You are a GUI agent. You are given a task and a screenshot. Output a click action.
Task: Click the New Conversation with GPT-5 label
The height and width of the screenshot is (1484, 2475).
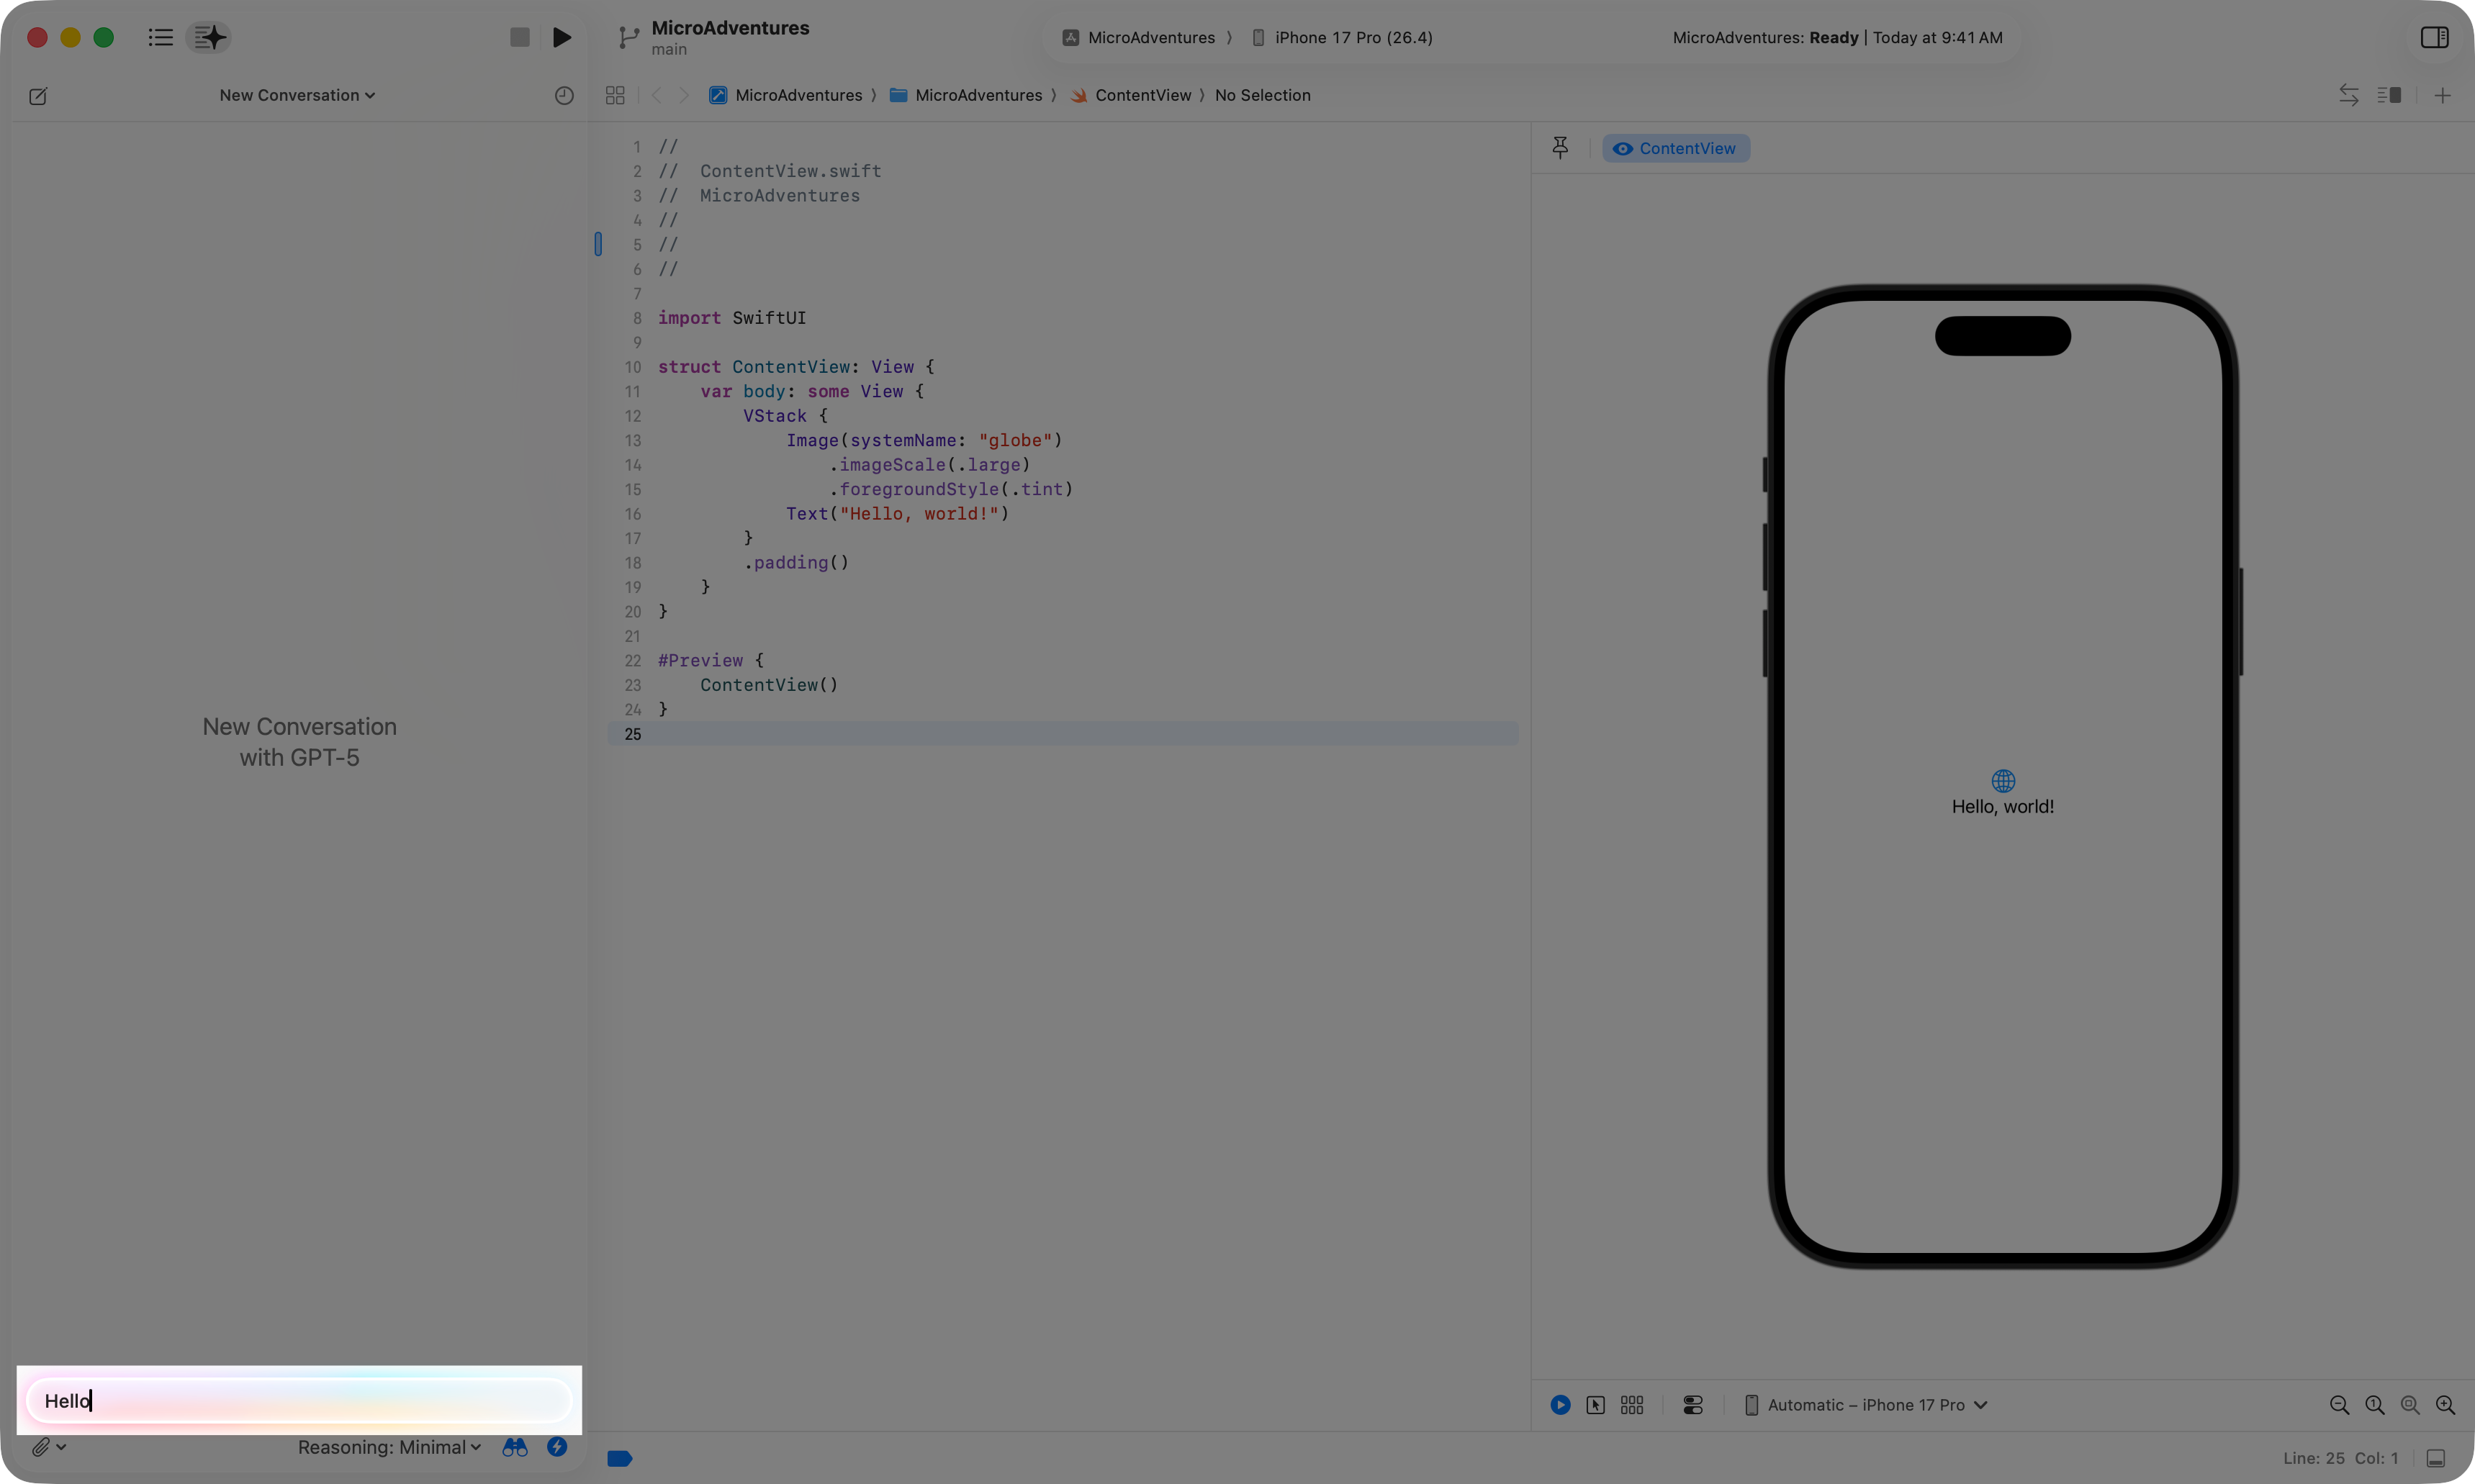(300, 742)
